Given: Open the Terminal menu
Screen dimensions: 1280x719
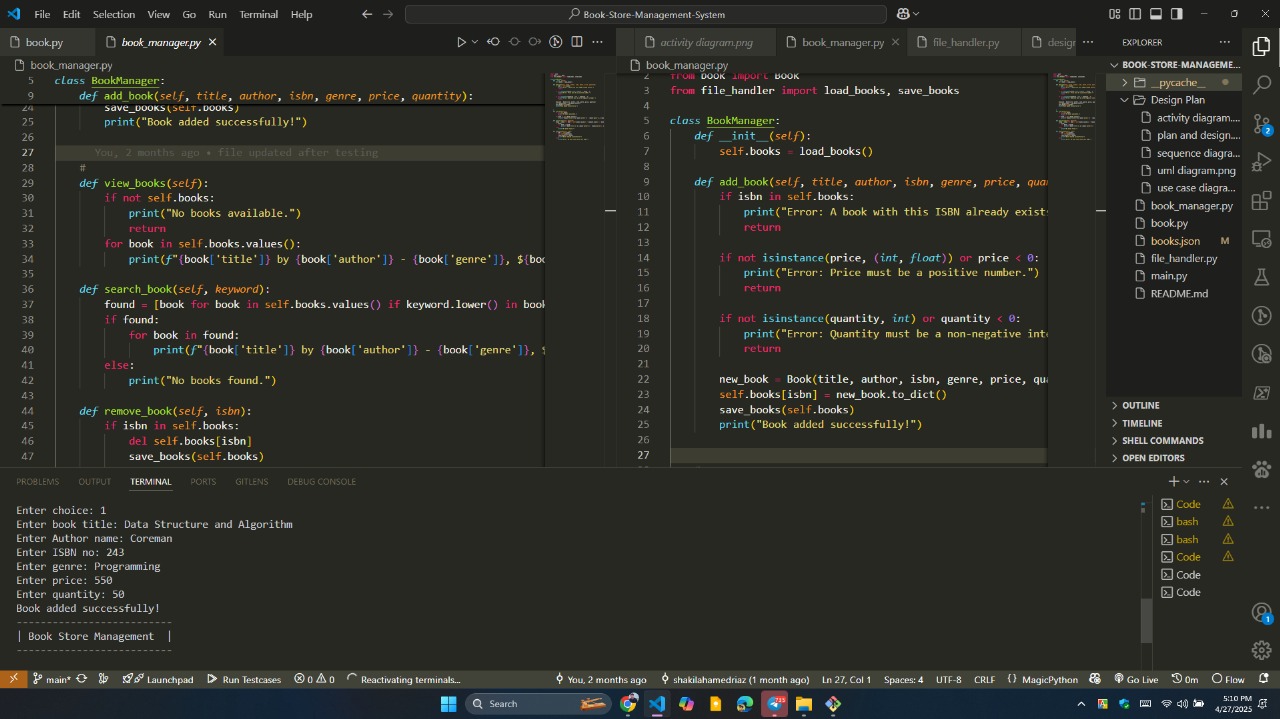Looking at the screenshot, I should [x=258, y=14].
